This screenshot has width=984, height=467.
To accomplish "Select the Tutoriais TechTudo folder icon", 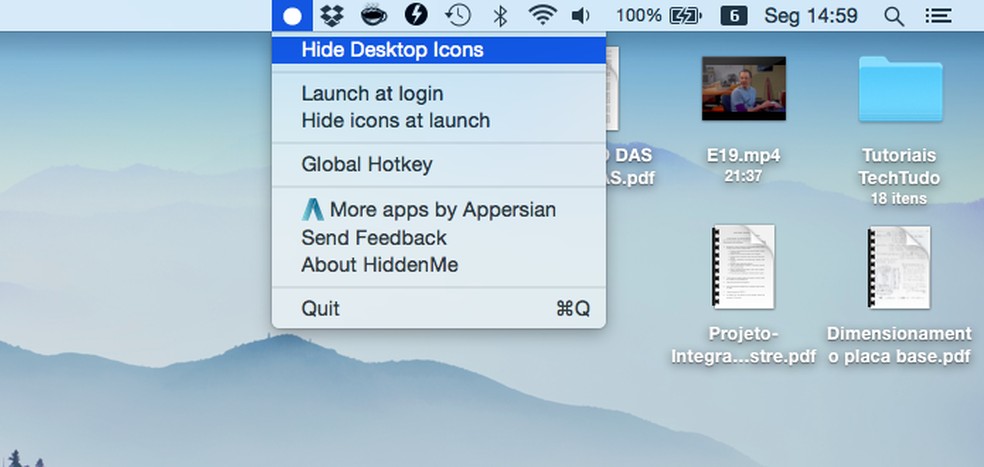I will tap(901, 89).
